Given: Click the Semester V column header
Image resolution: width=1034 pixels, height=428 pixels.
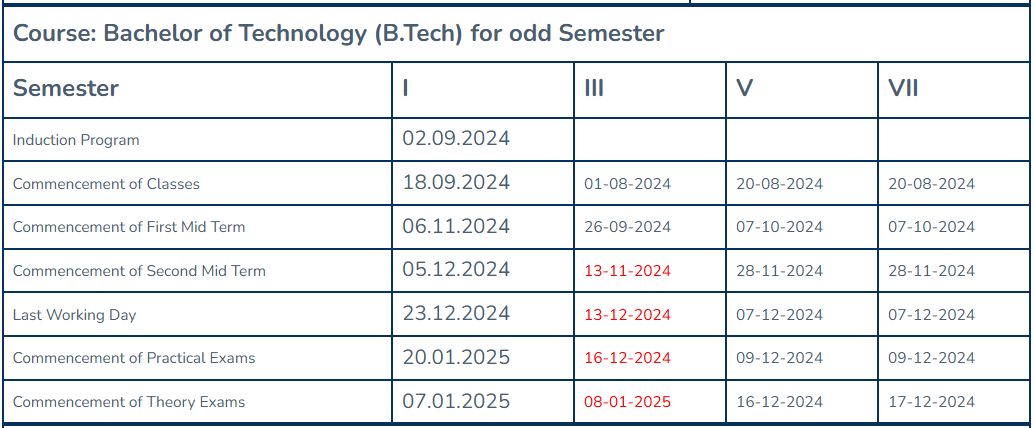Looking at the screenshot, I should (744, 88).
